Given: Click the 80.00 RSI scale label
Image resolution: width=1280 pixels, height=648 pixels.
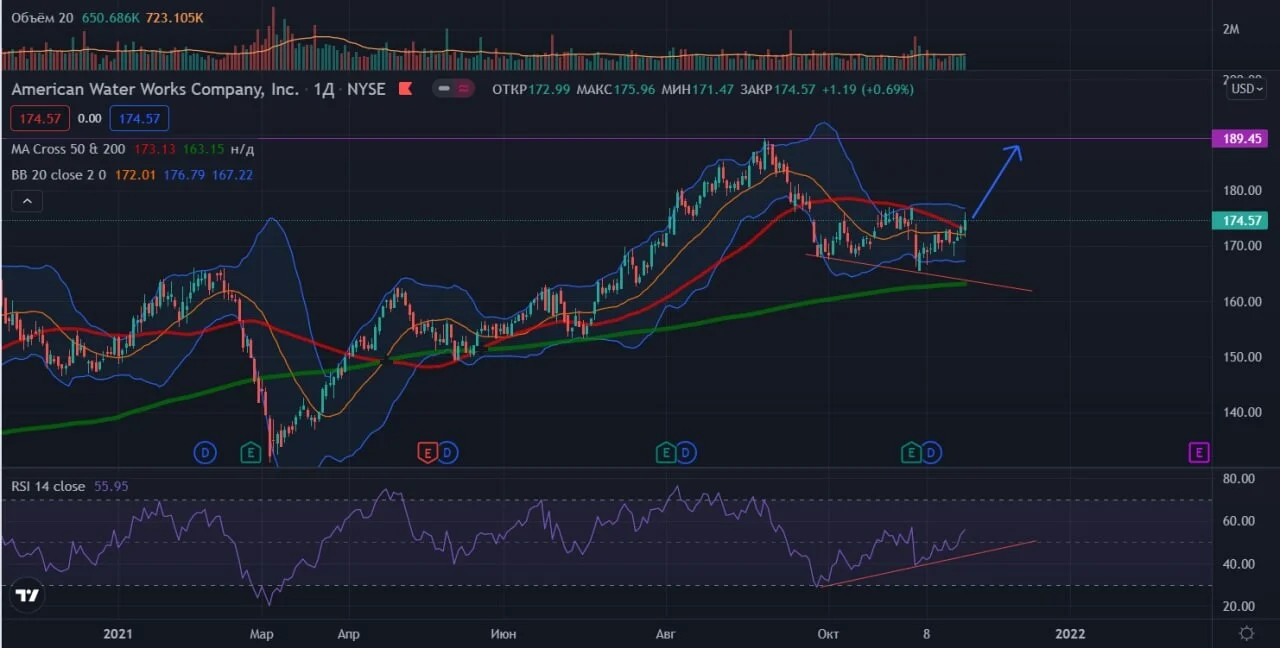Looking at the screenshot, I should point(1237,479).
